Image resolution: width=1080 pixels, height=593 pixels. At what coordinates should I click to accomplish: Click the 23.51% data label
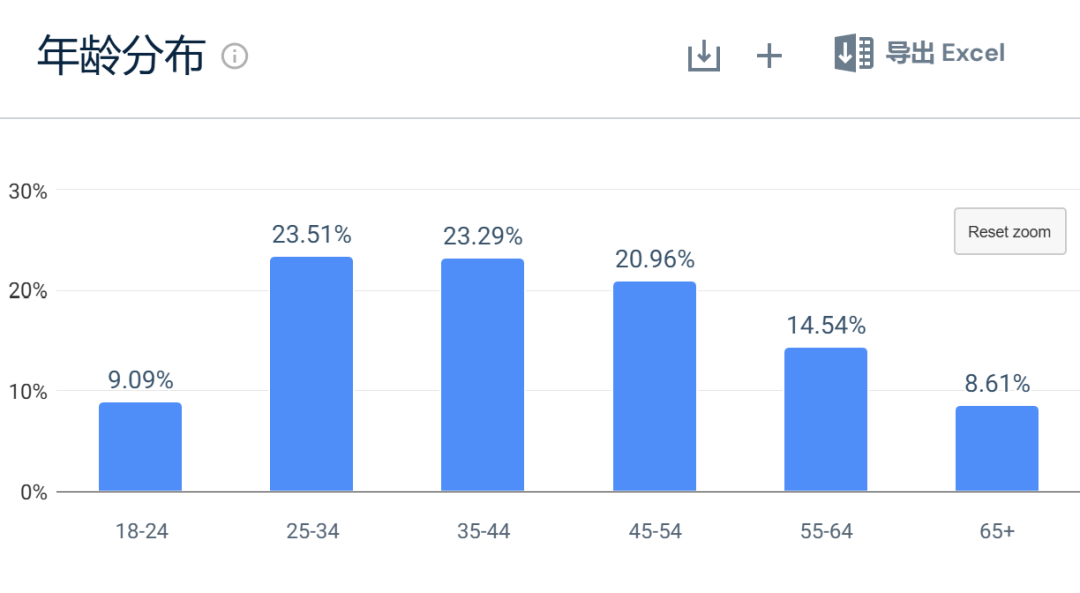[x=311, y=235]
